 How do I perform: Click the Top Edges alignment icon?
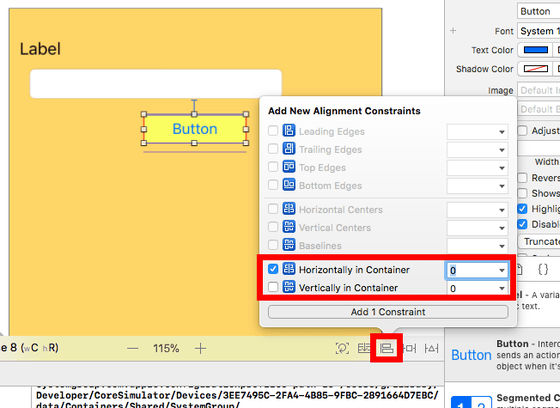point(289,167)
